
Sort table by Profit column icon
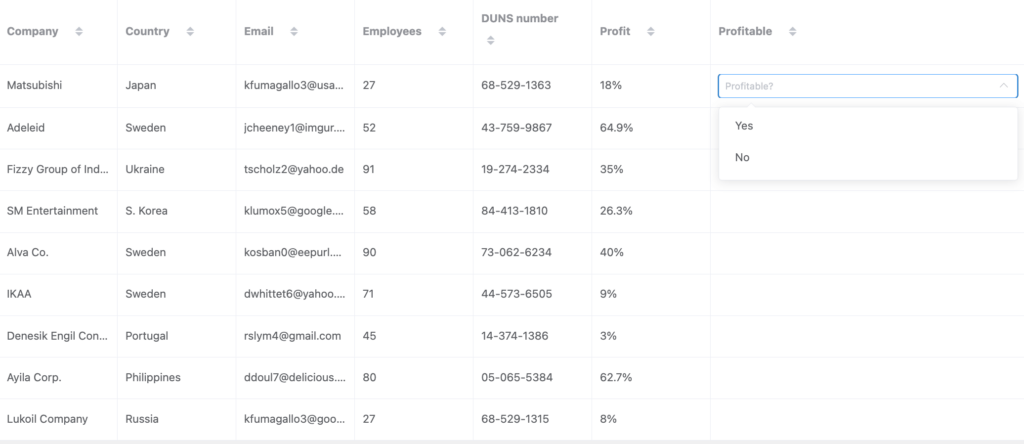(x=650, y=31)
